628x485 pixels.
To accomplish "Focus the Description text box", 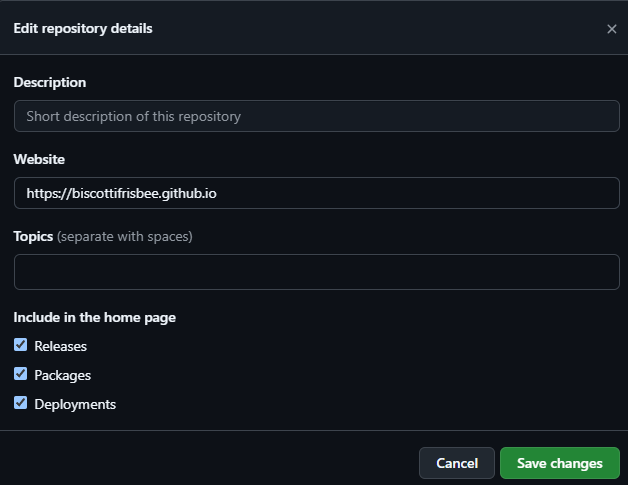I will click(x=316, y=116).
